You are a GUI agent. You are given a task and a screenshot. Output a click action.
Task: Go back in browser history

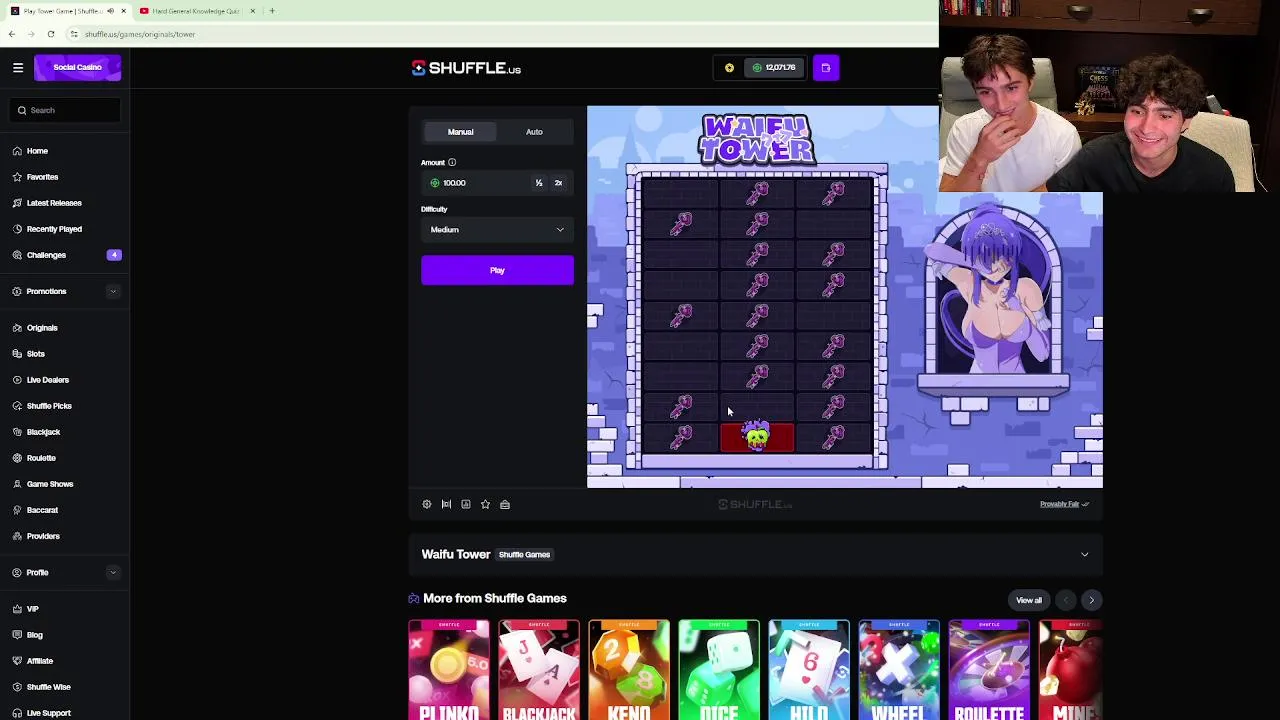click(x=12, y=34)
